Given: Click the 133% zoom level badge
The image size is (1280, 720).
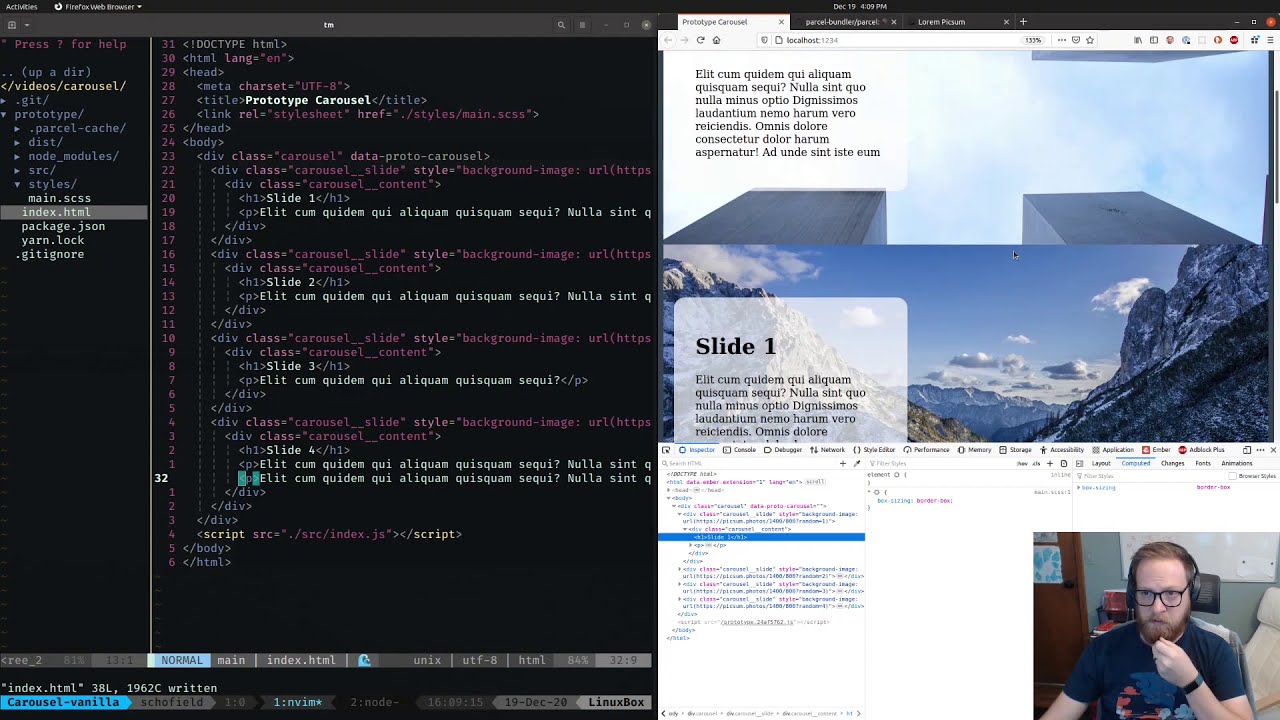Looking at the screenshot, I should pyautogui.click(x=1033, y=40).
